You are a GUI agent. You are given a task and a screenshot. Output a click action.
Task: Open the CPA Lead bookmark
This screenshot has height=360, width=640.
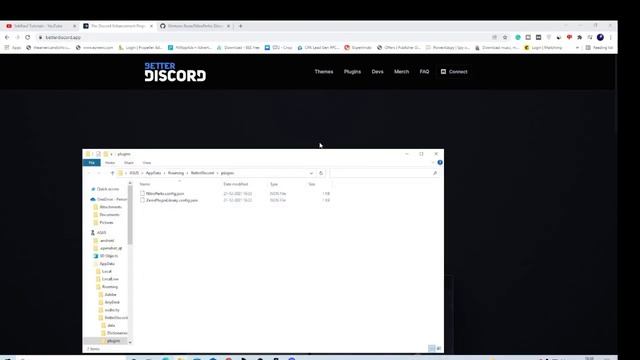tap(318, 48)
